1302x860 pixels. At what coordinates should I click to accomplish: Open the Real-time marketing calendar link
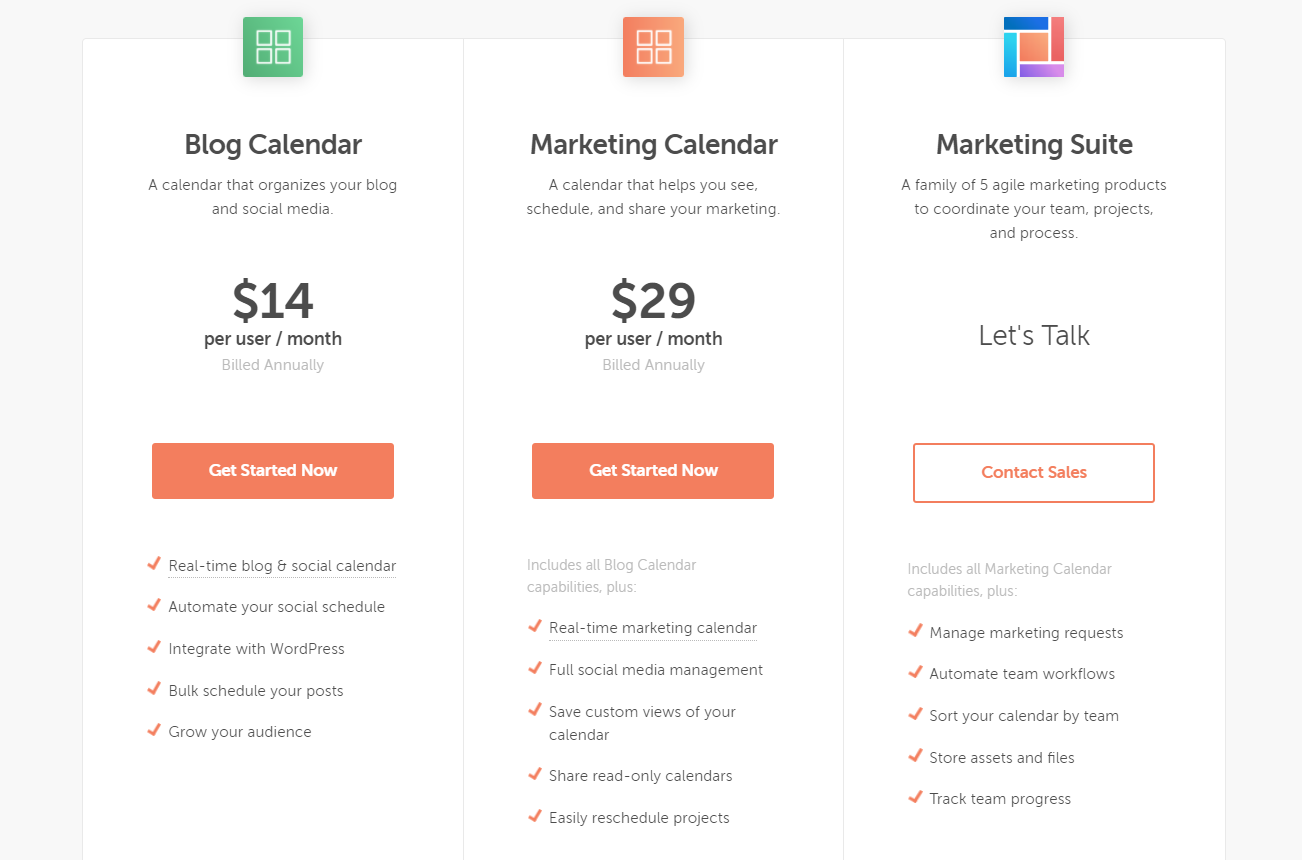pos(653,628)
